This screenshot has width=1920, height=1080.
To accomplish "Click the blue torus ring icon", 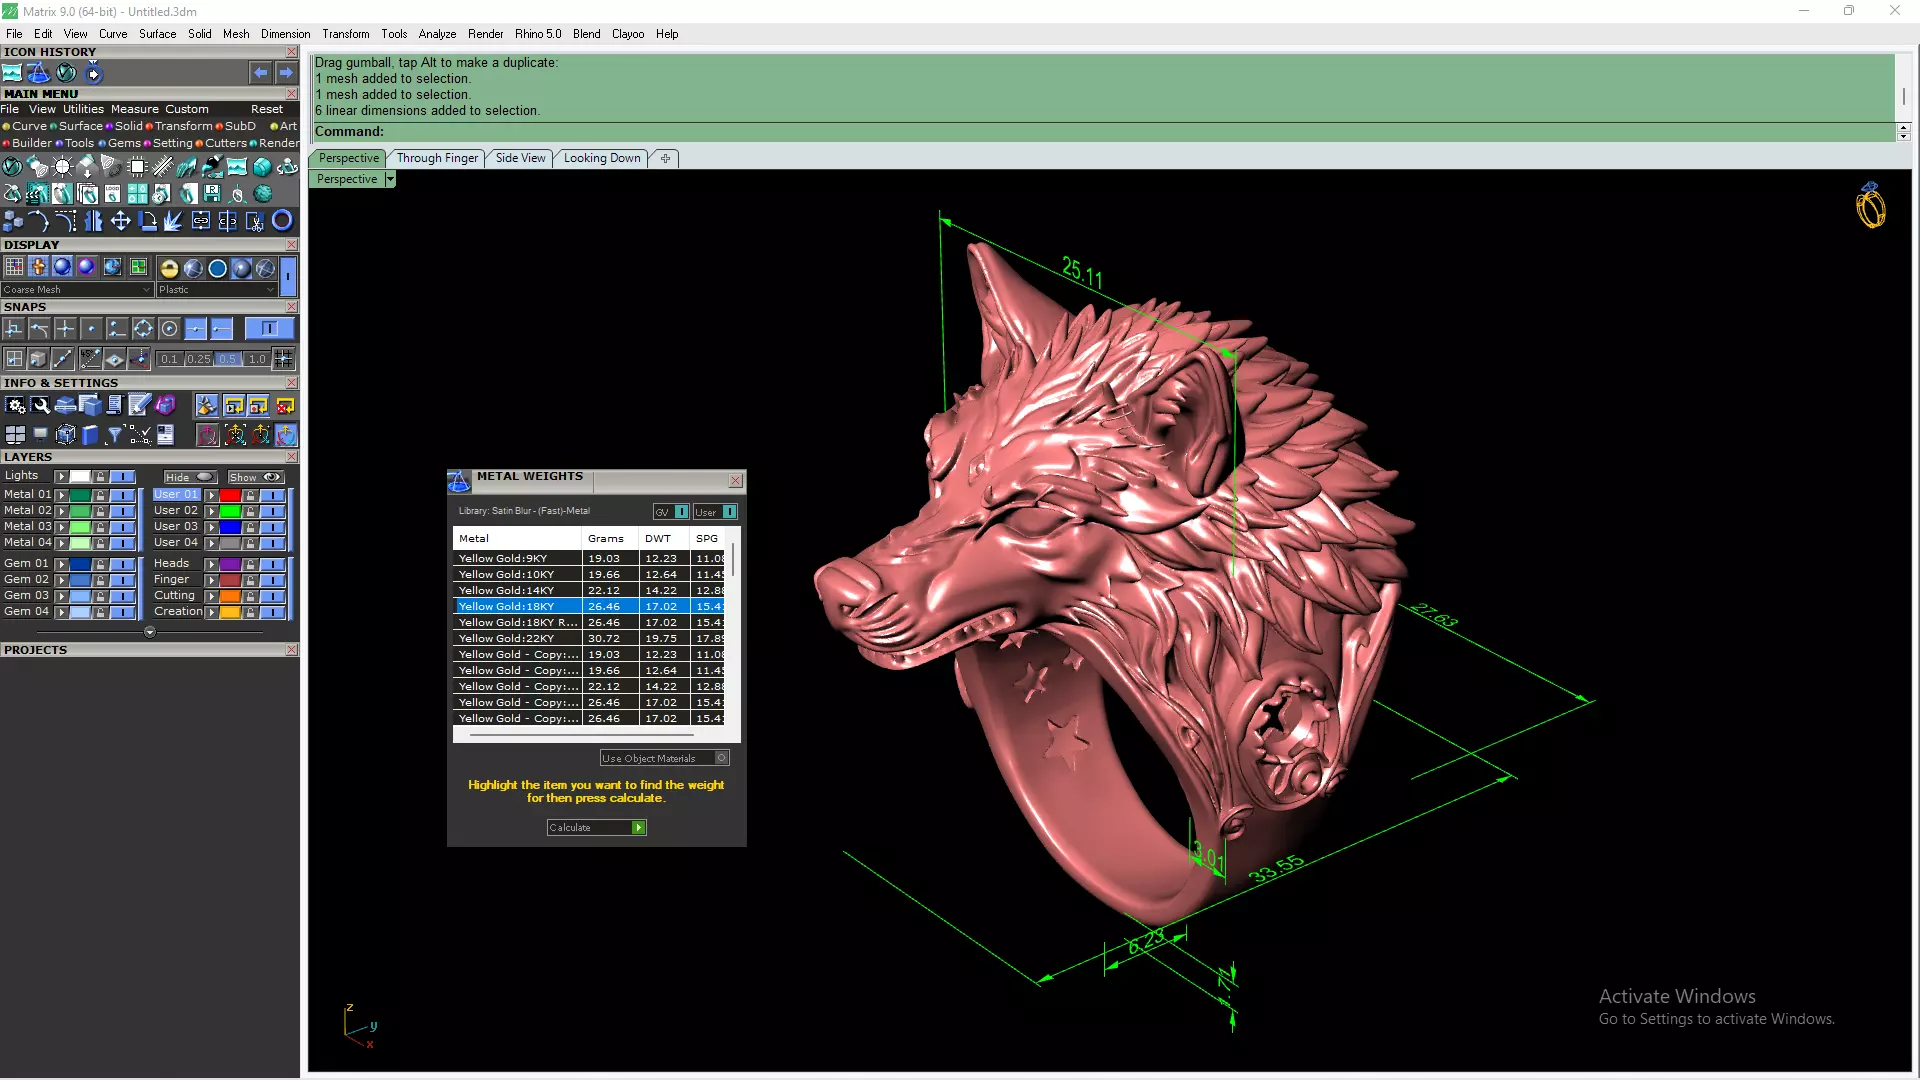I will [x=282, y=221].
